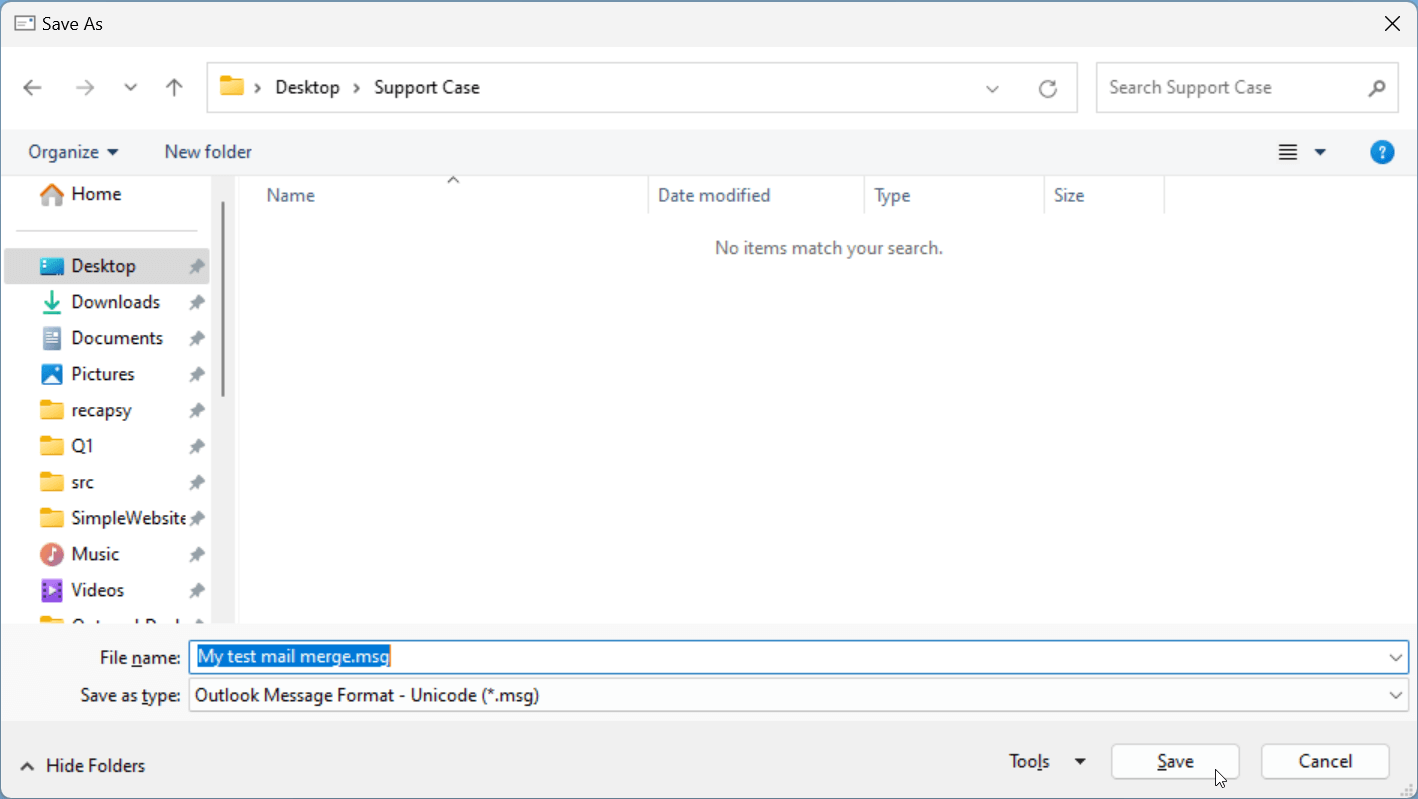This screenshot has width=1418, height=799.
Task: Unpin Desktop using its pin icon
Action: (x=197, y=266)
